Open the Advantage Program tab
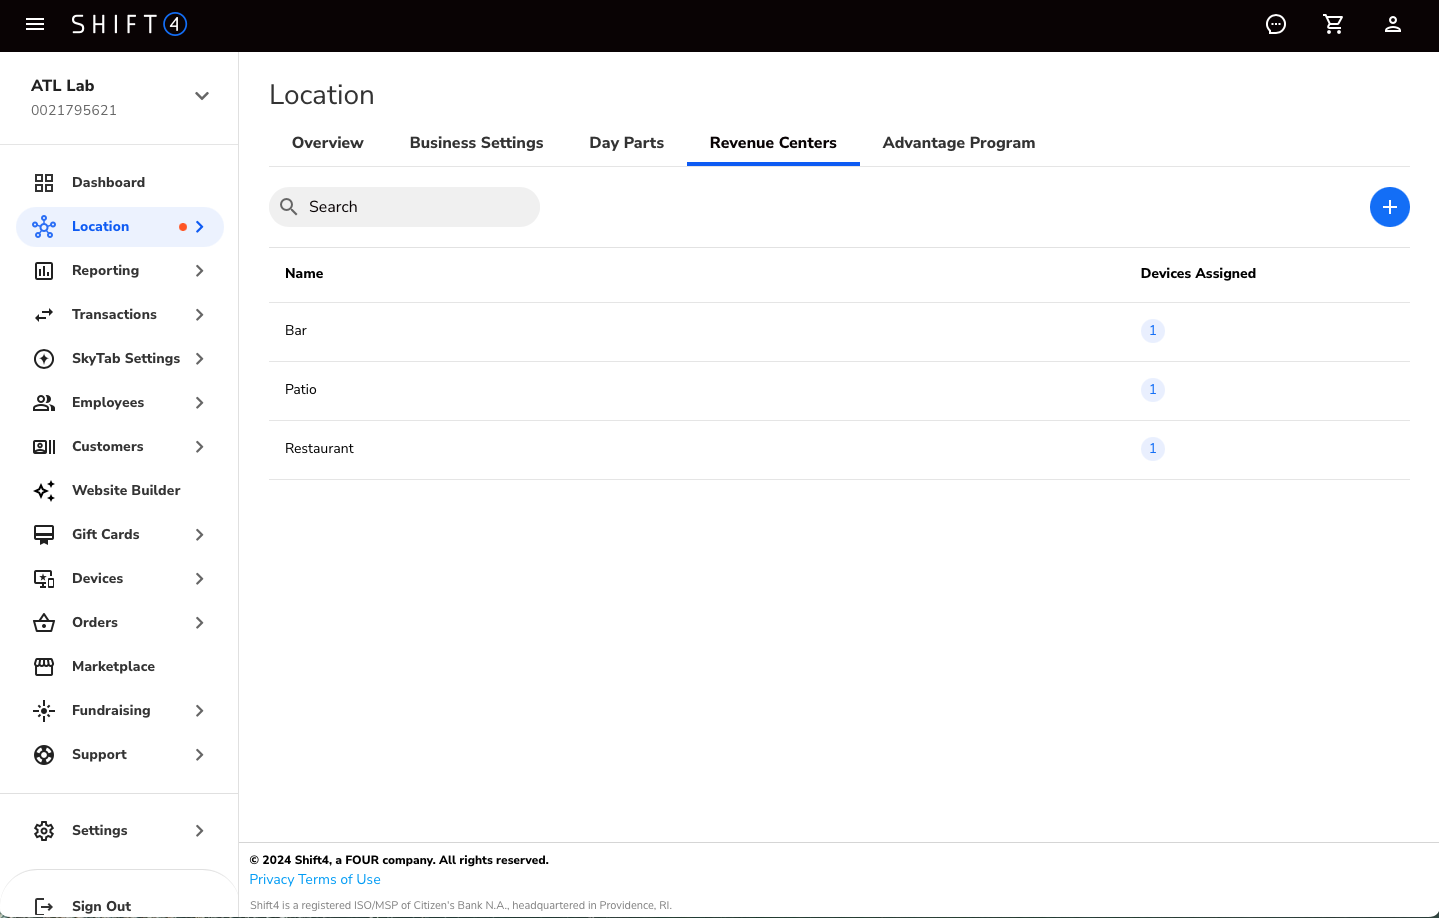Screen dimensions: 1439x918 click(958, 143)
